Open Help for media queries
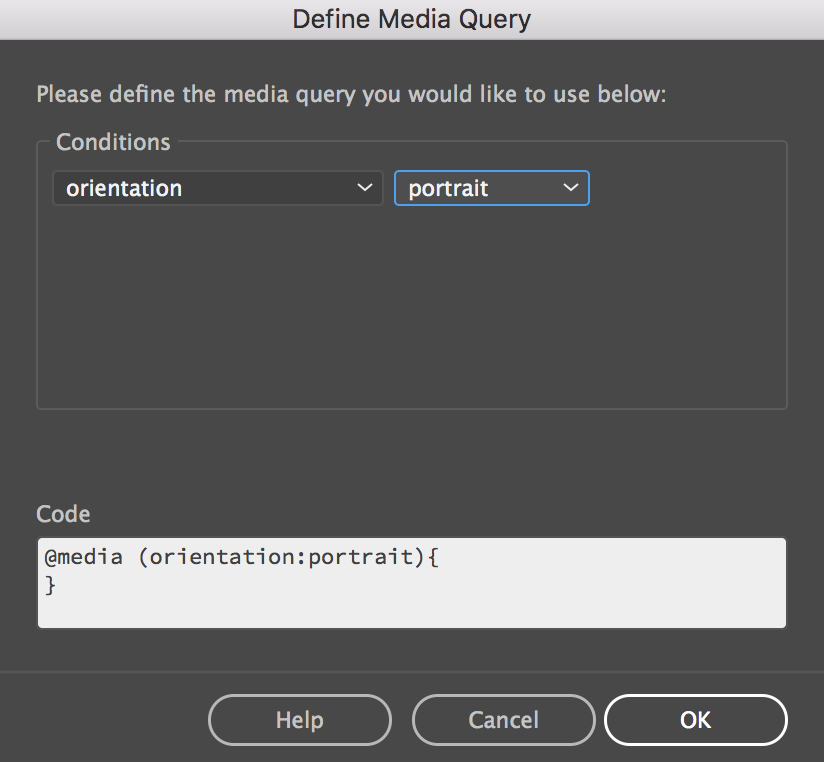This screenshot has width=824, height=762. (299, 720)
